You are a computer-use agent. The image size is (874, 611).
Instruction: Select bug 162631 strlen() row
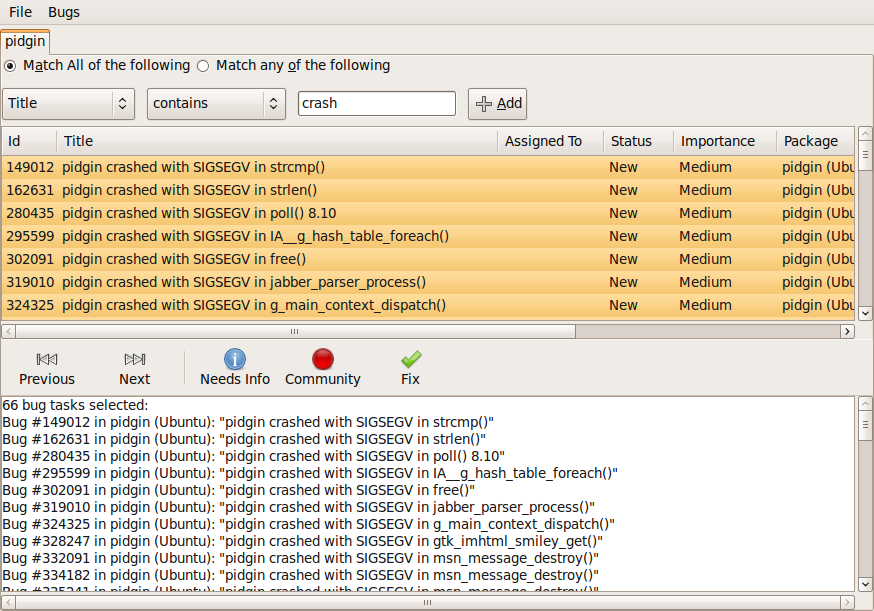pos(428,190)
